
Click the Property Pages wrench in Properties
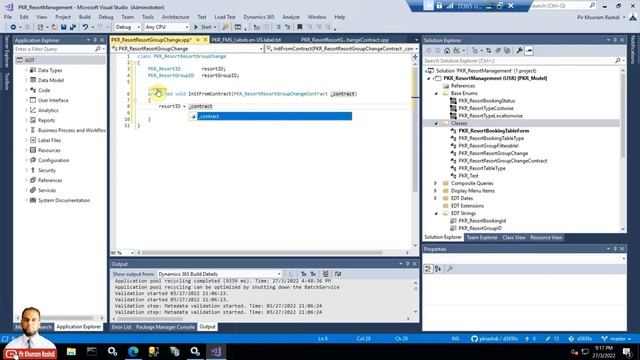(450, 269)
